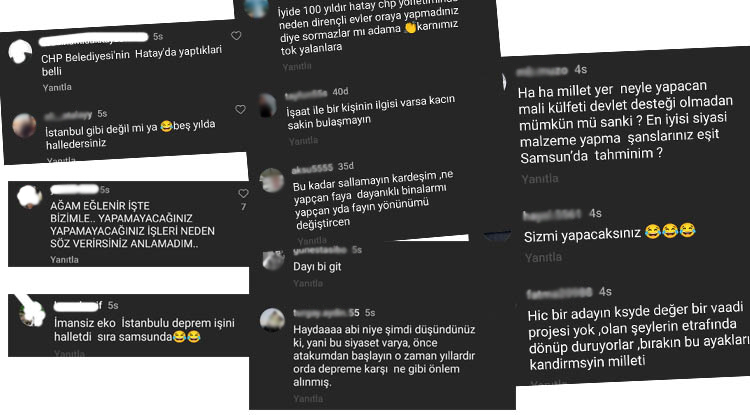This screenshot has height=415, width=750.
Task: Reply to işaat ile bir kişinin comment
Action: (x=303, y=141)
